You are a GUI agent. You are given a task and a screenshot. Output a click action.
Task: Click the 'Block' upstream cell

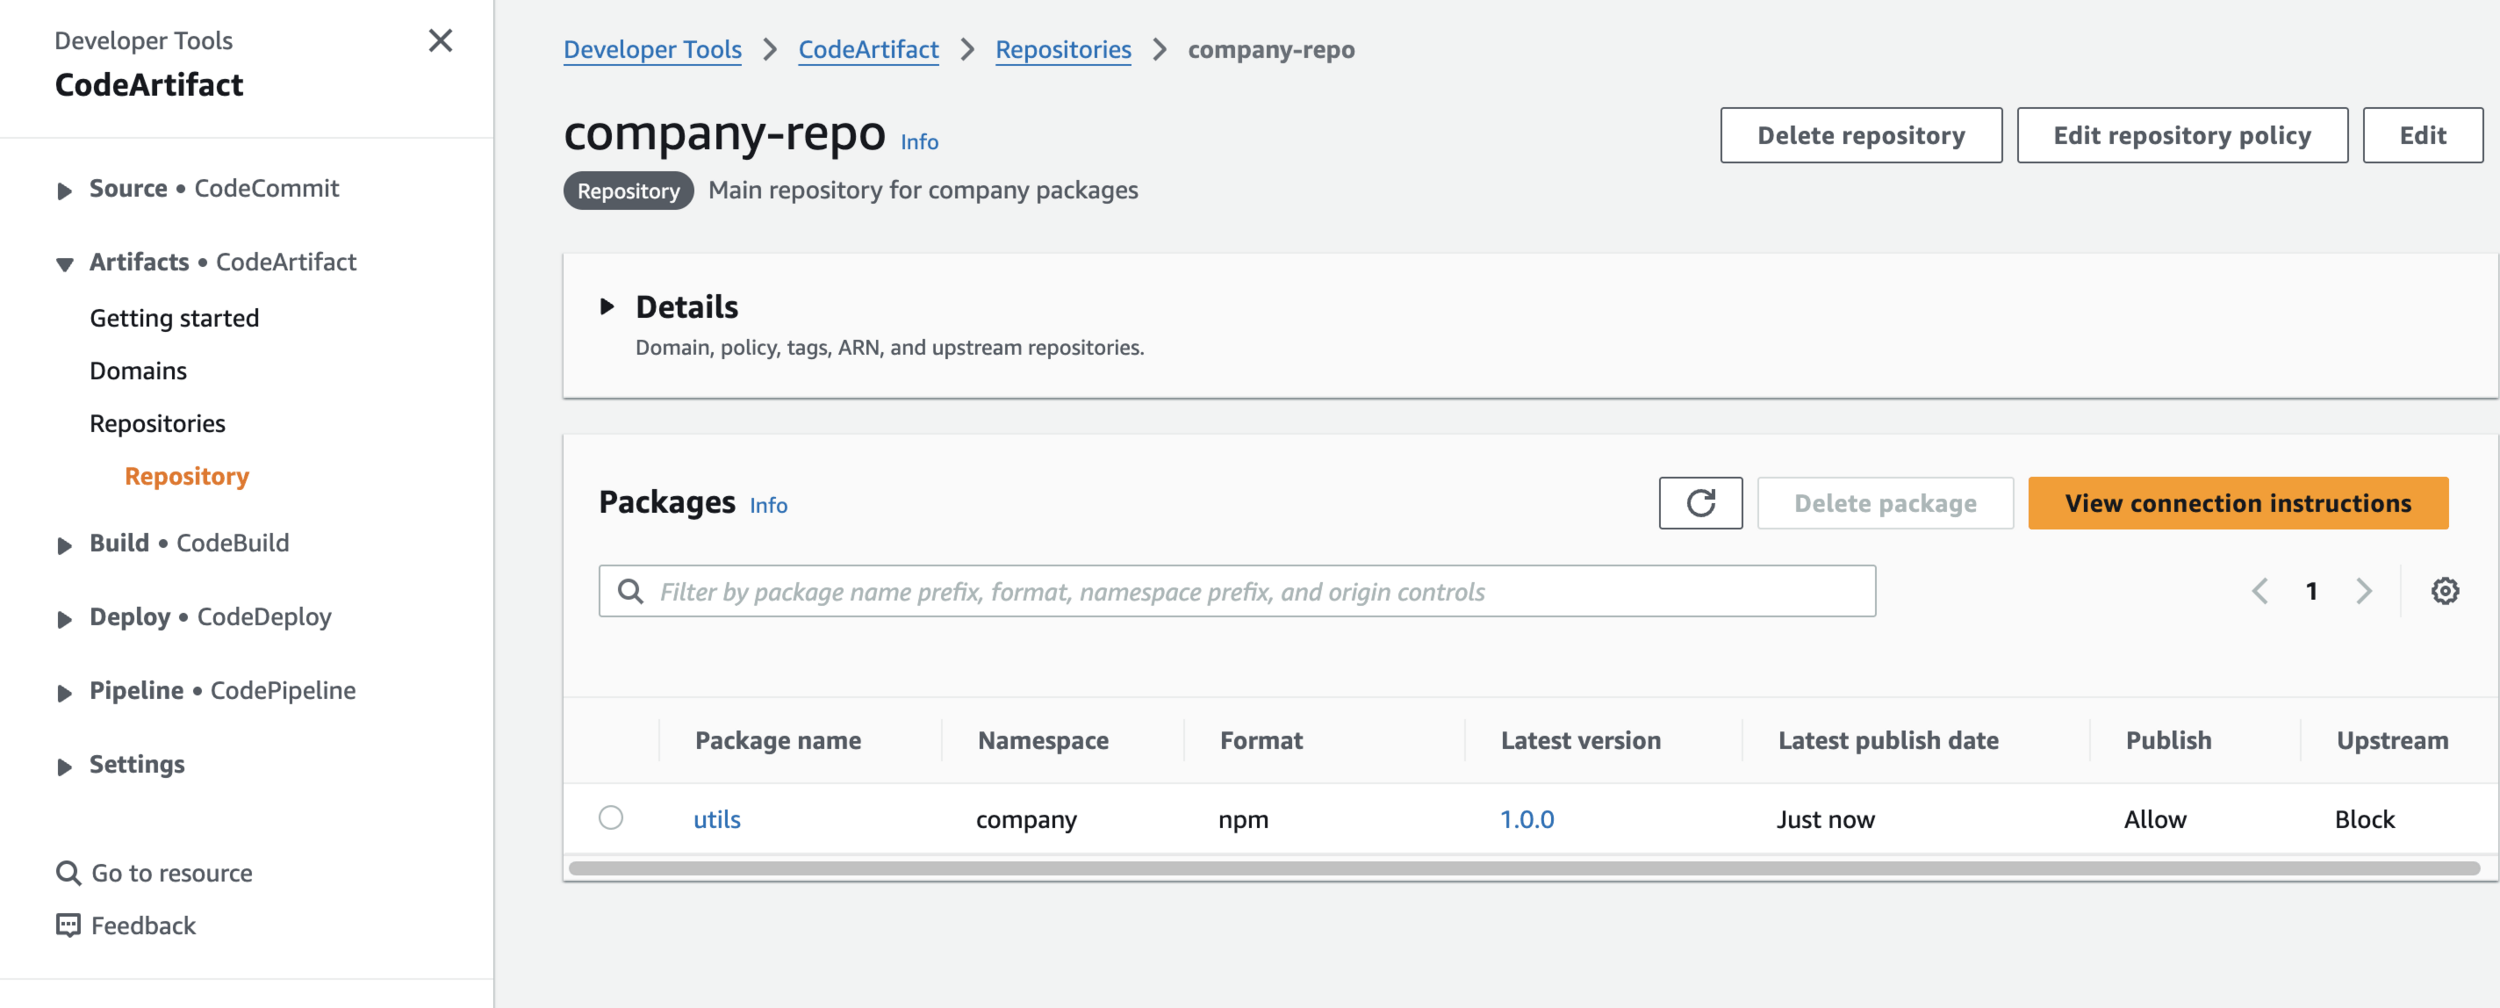click(x=2365, y=820)
